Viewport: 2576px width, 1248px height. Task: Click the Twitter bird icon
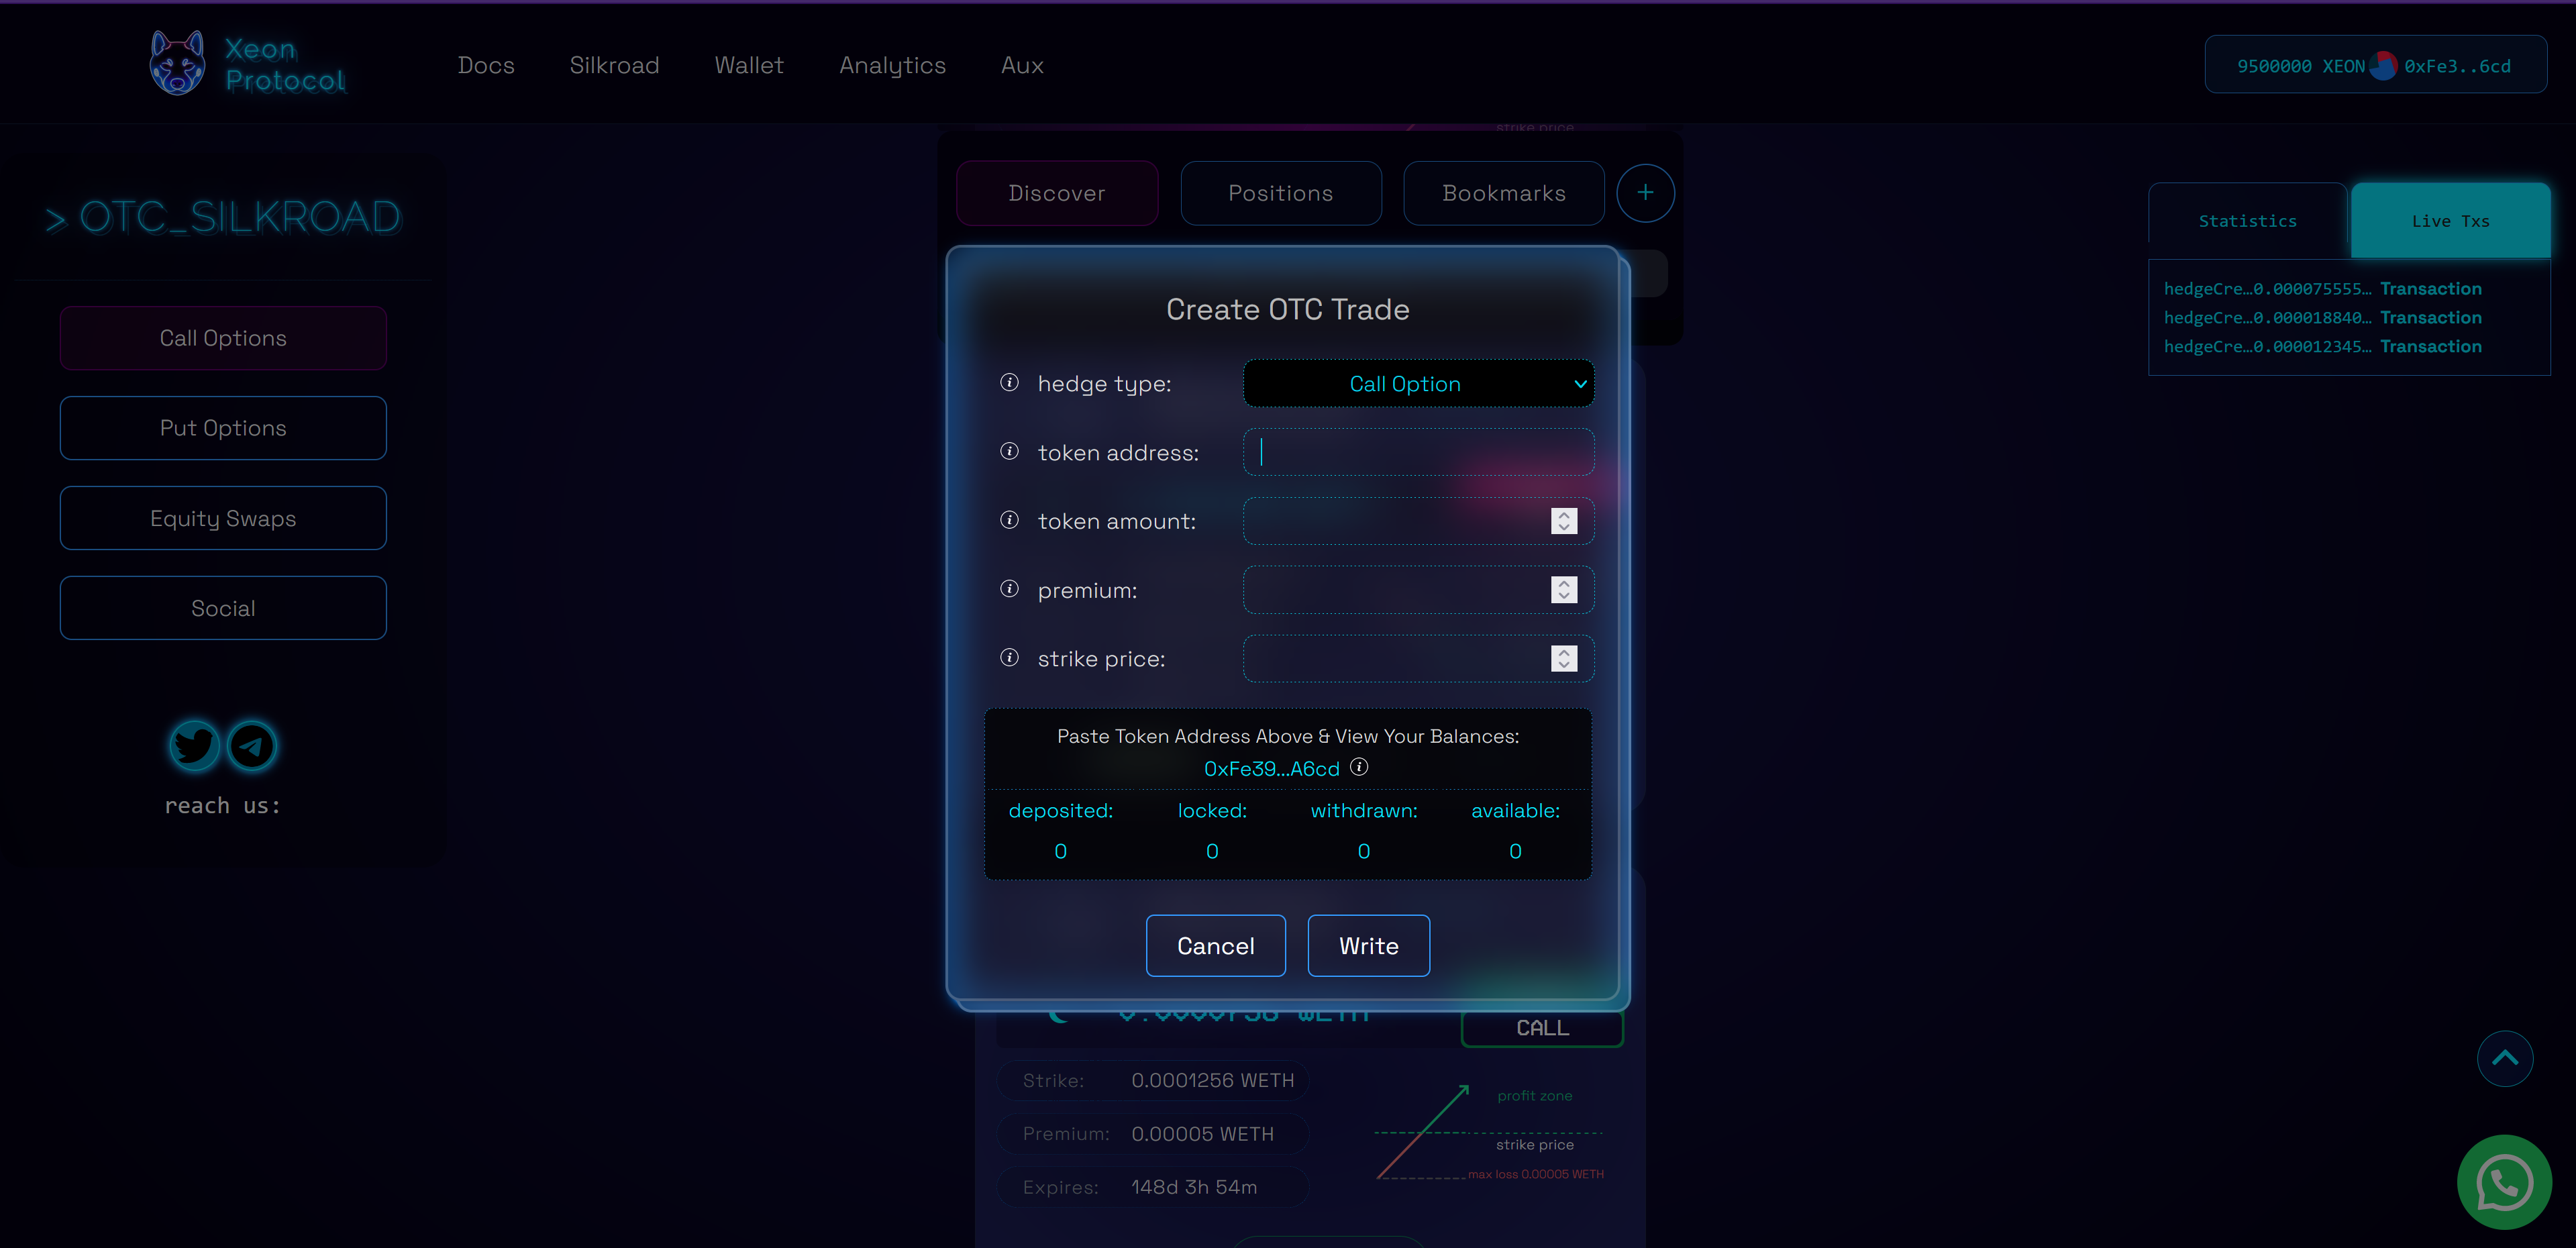pyautogui.click(x=194, y=745)
